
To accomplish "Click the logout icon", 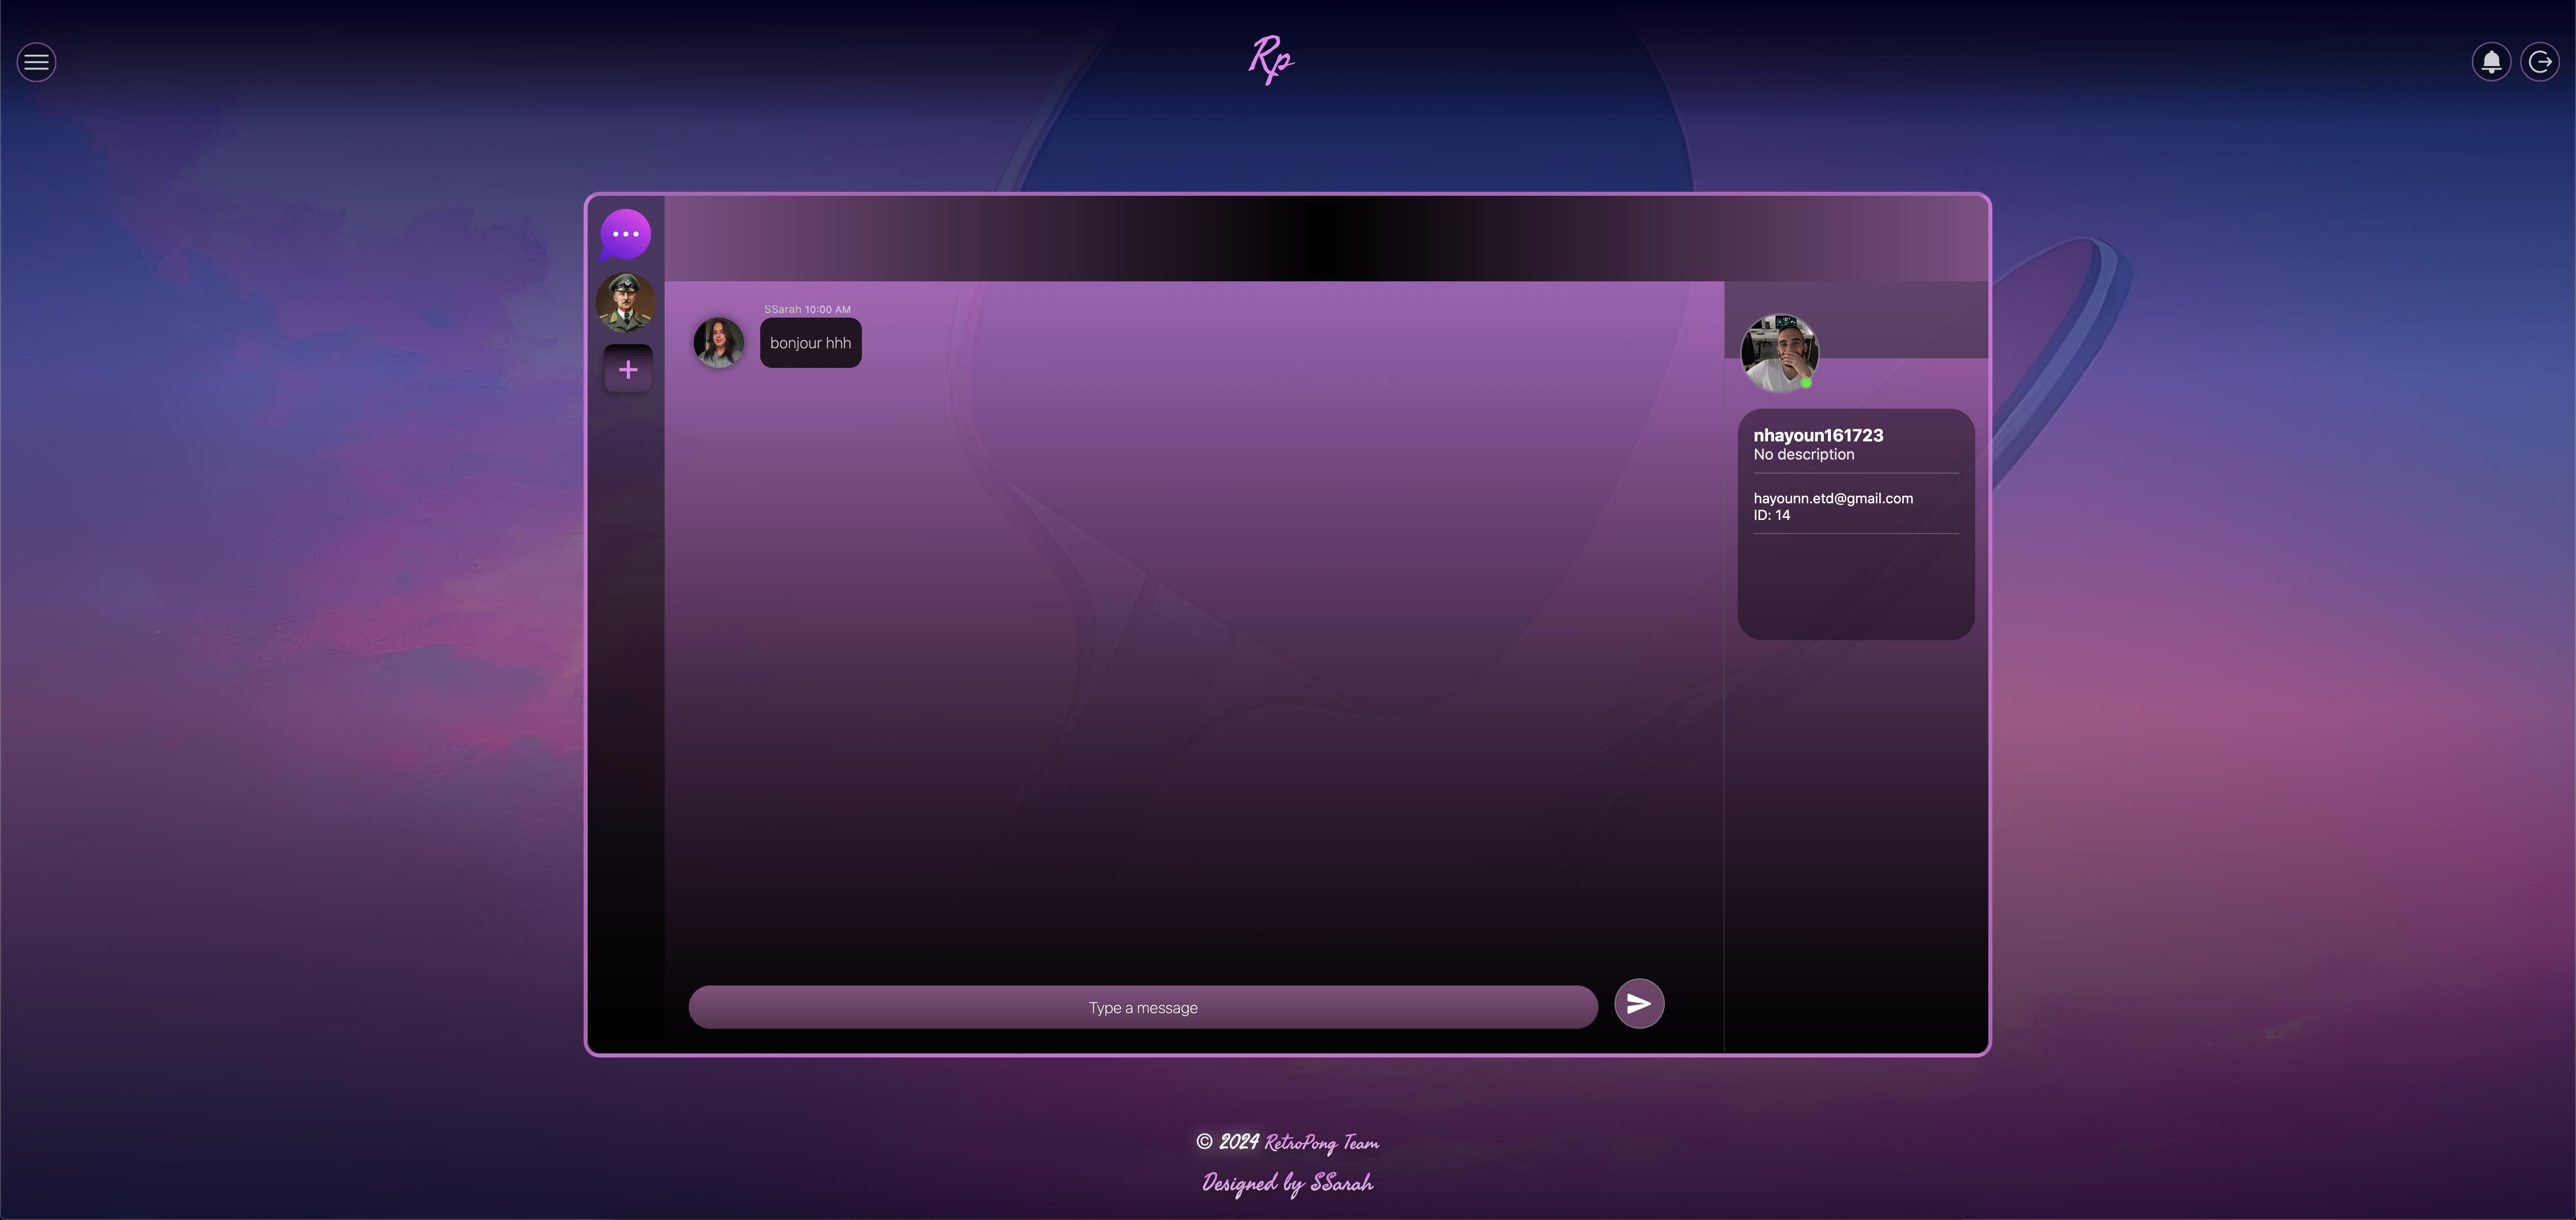I will 2539,62.
